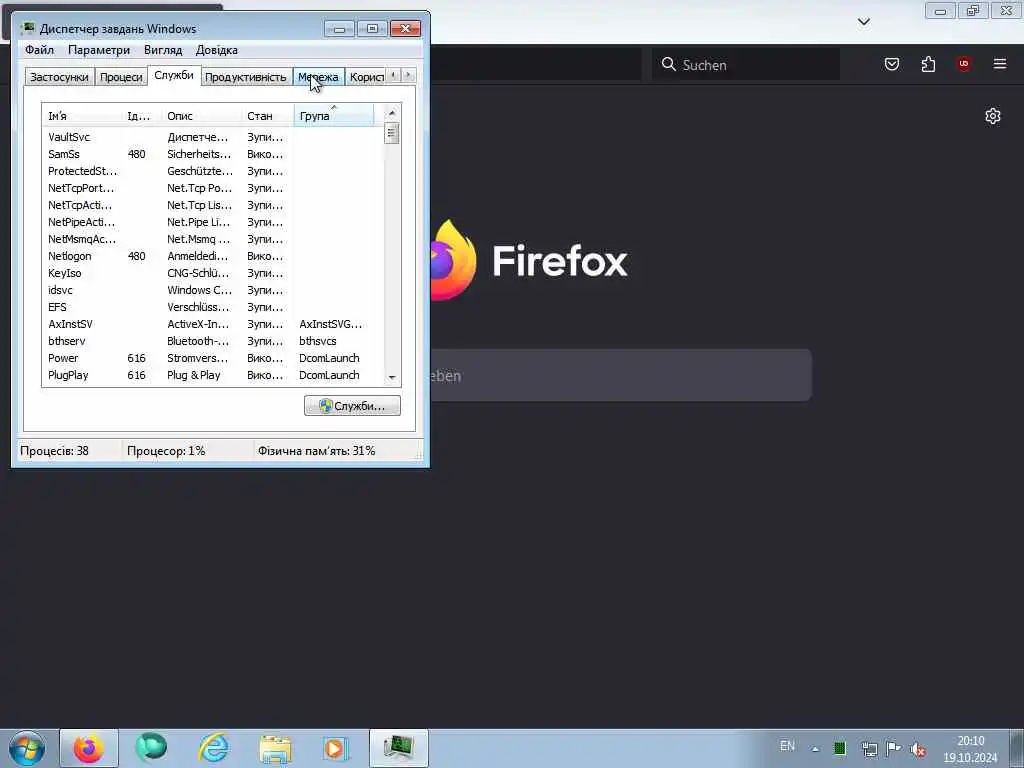Image resolution: width=1024 pixels, height=768 pixels.
Task: Click the search magnifier in Suchen box
Action: [668, 64]
